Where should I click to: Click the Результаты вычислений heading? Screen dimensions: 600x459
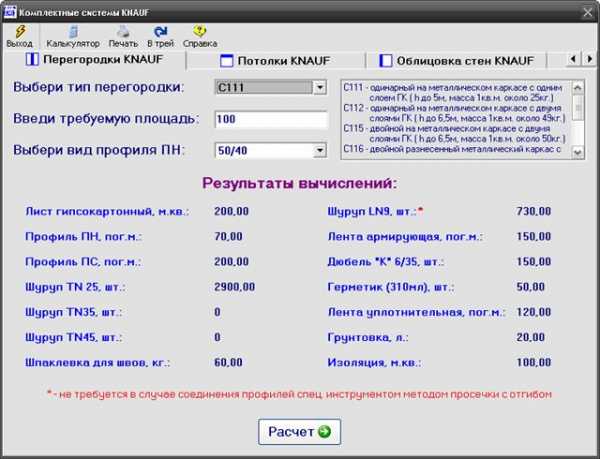(x=300, y=183)
